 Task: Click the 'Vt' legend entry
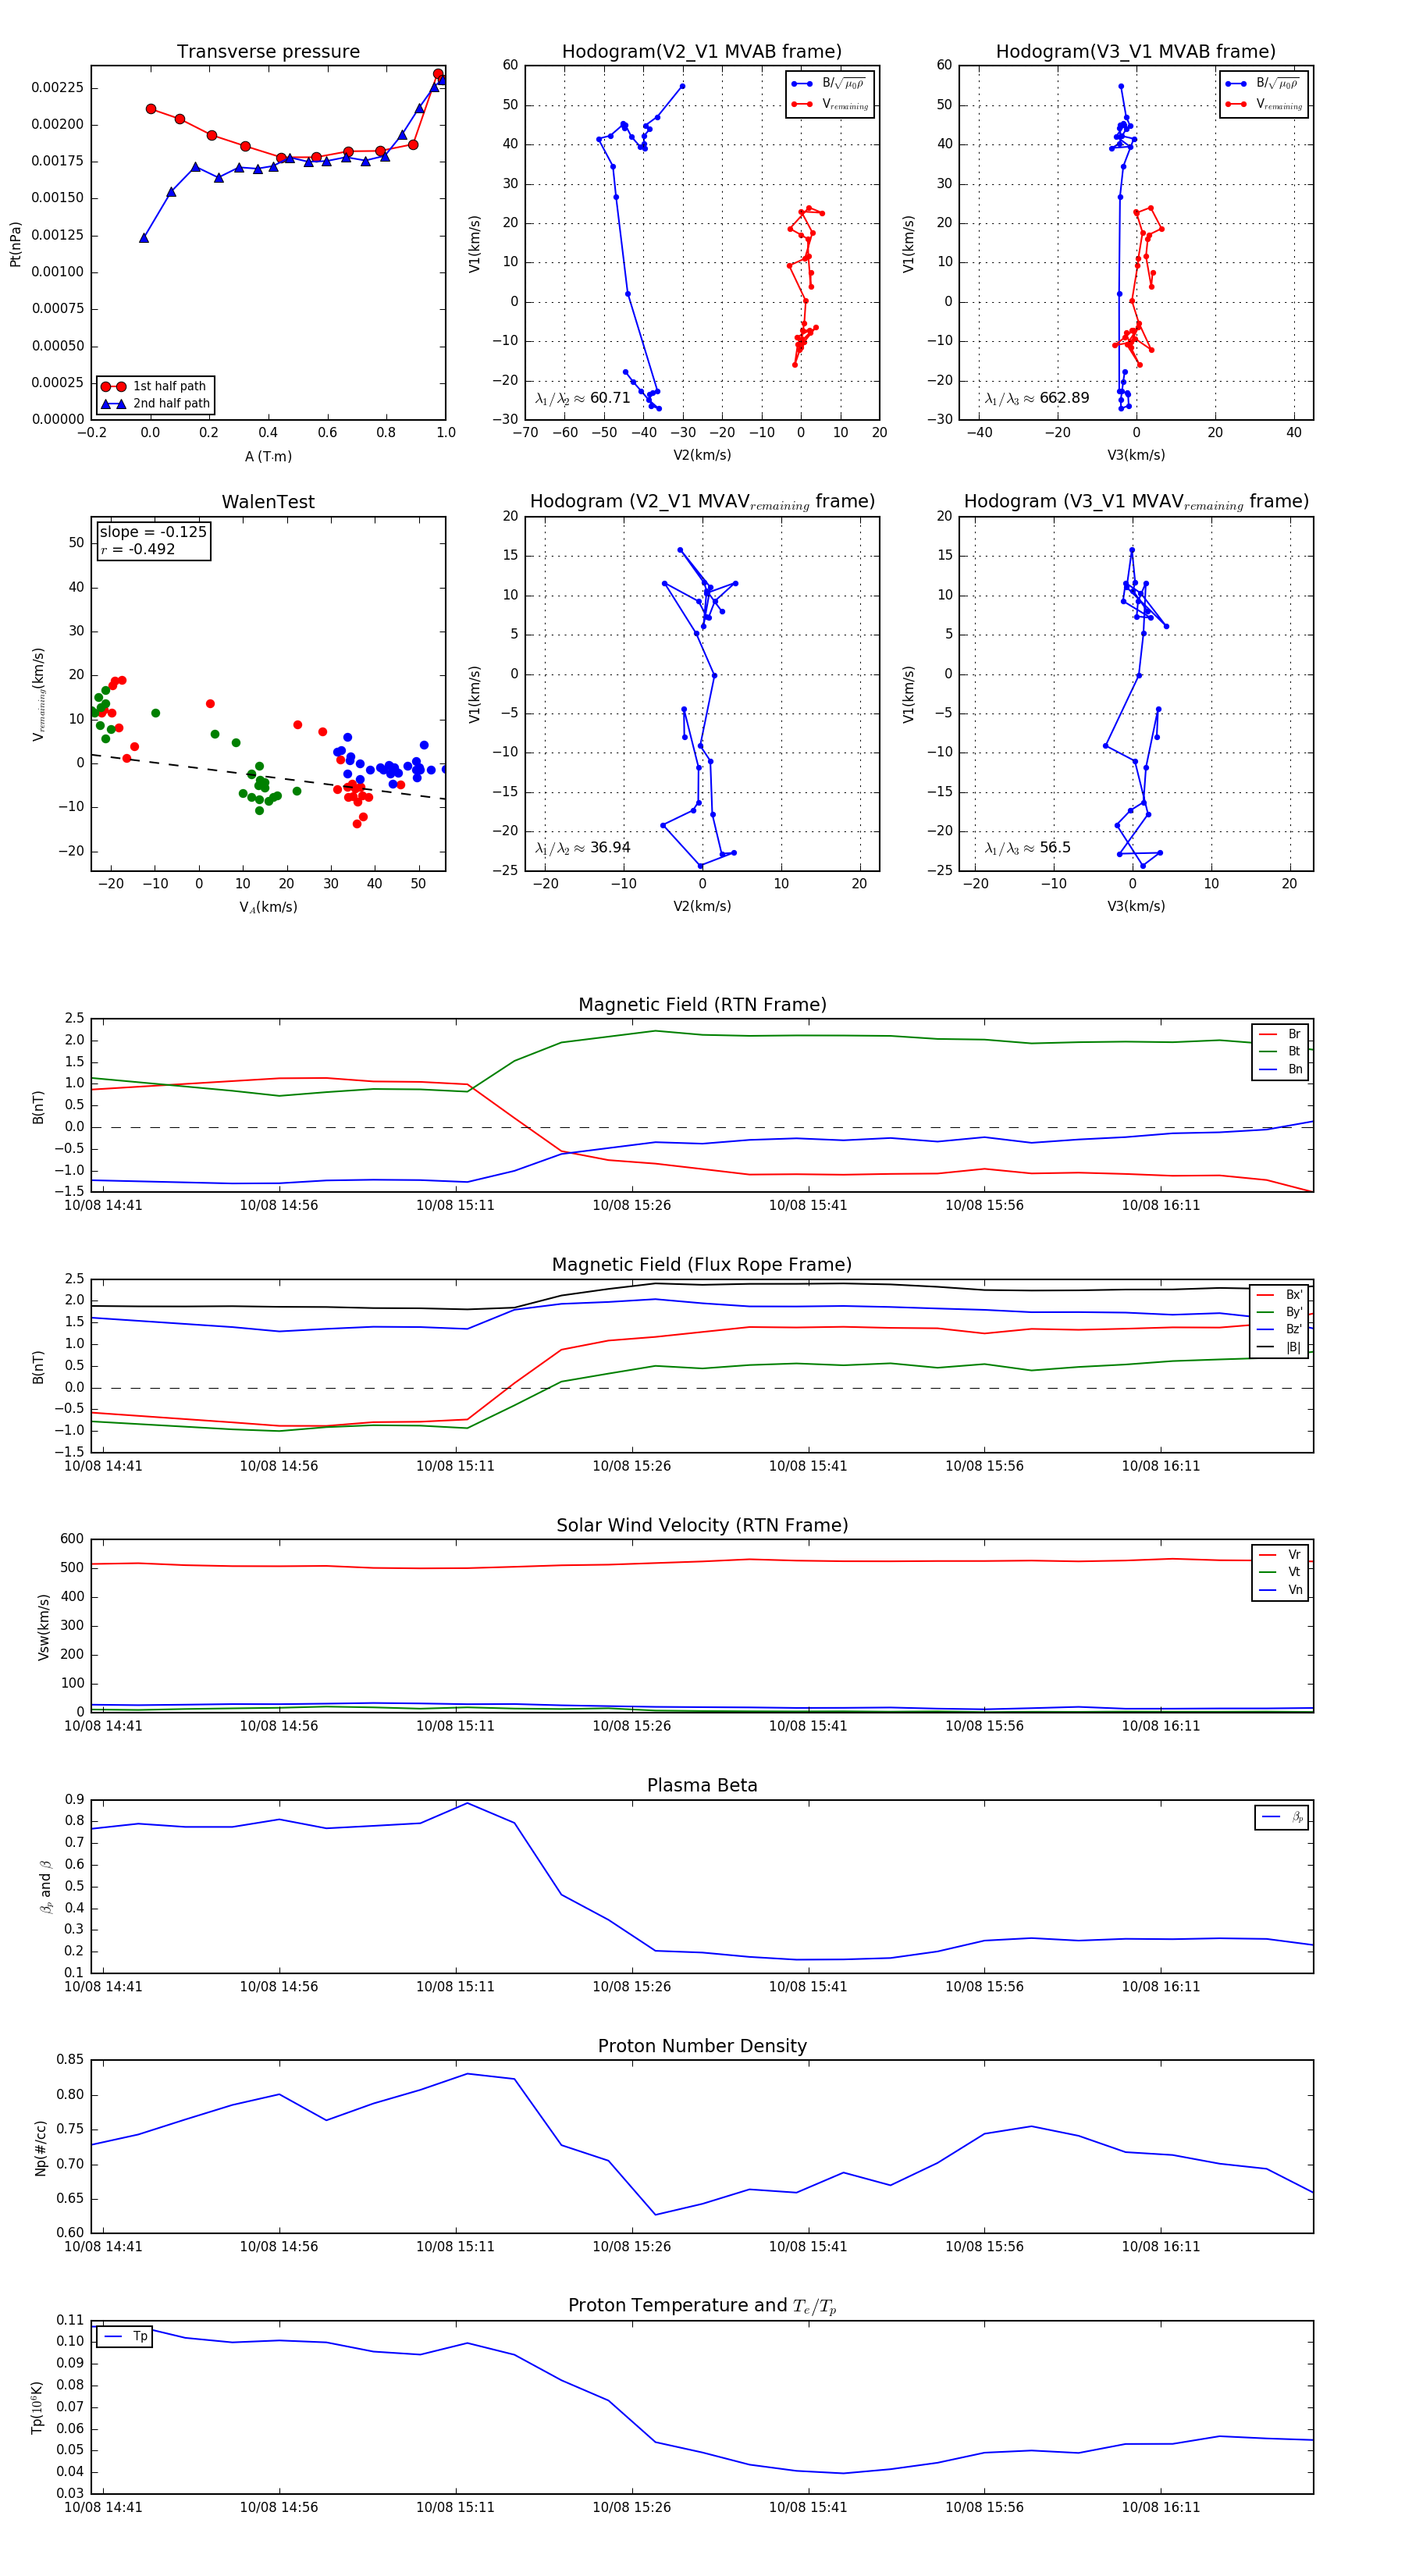click(1280, 1572)
